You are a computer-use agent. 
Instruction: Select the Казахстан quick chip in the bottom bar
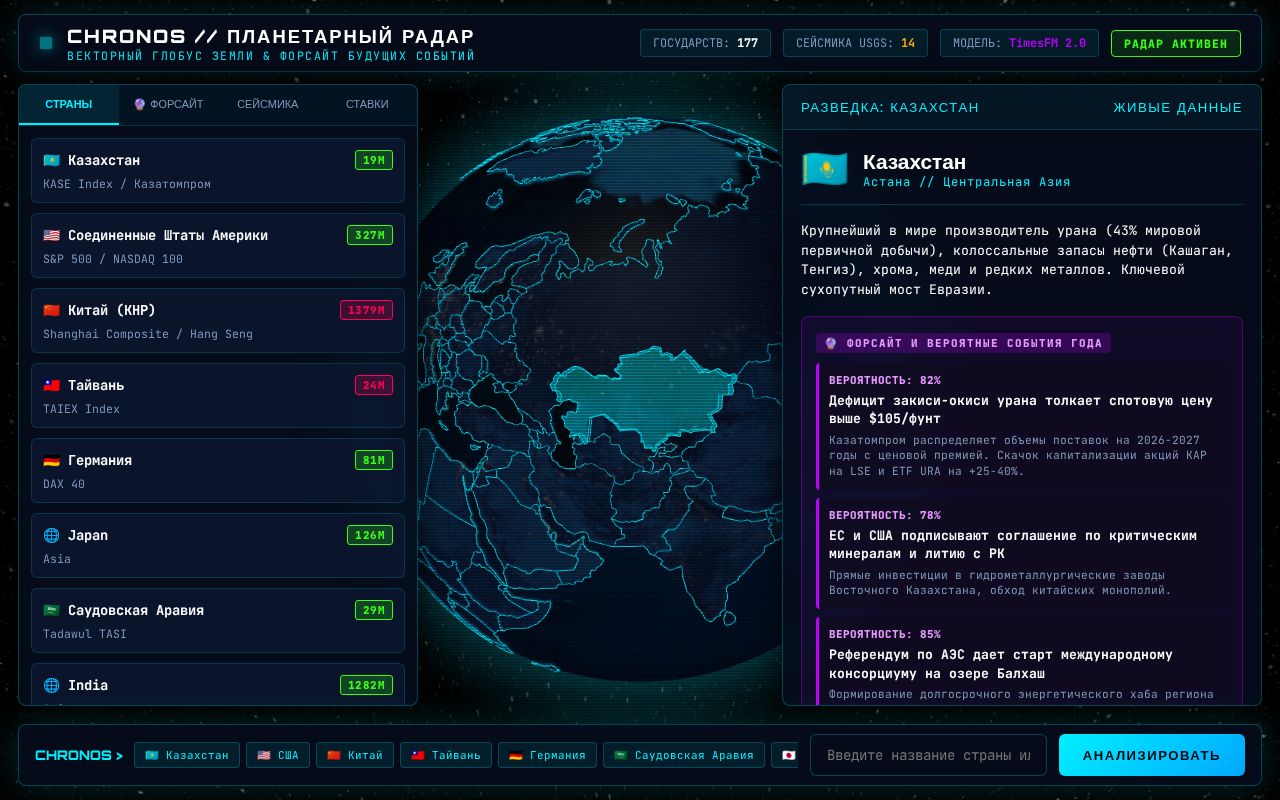[x=187, y=755]
